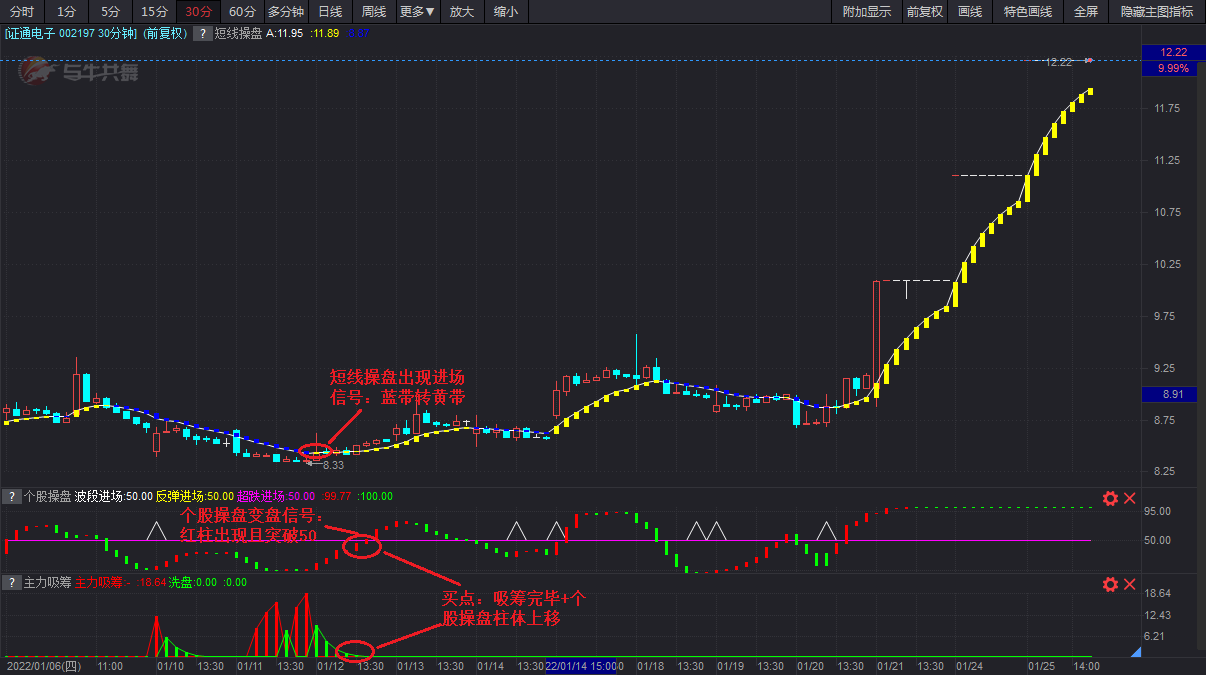Click the highlighted 2022/01/14 15:00 time marker

pyautogui.click(x=580, y=666)
